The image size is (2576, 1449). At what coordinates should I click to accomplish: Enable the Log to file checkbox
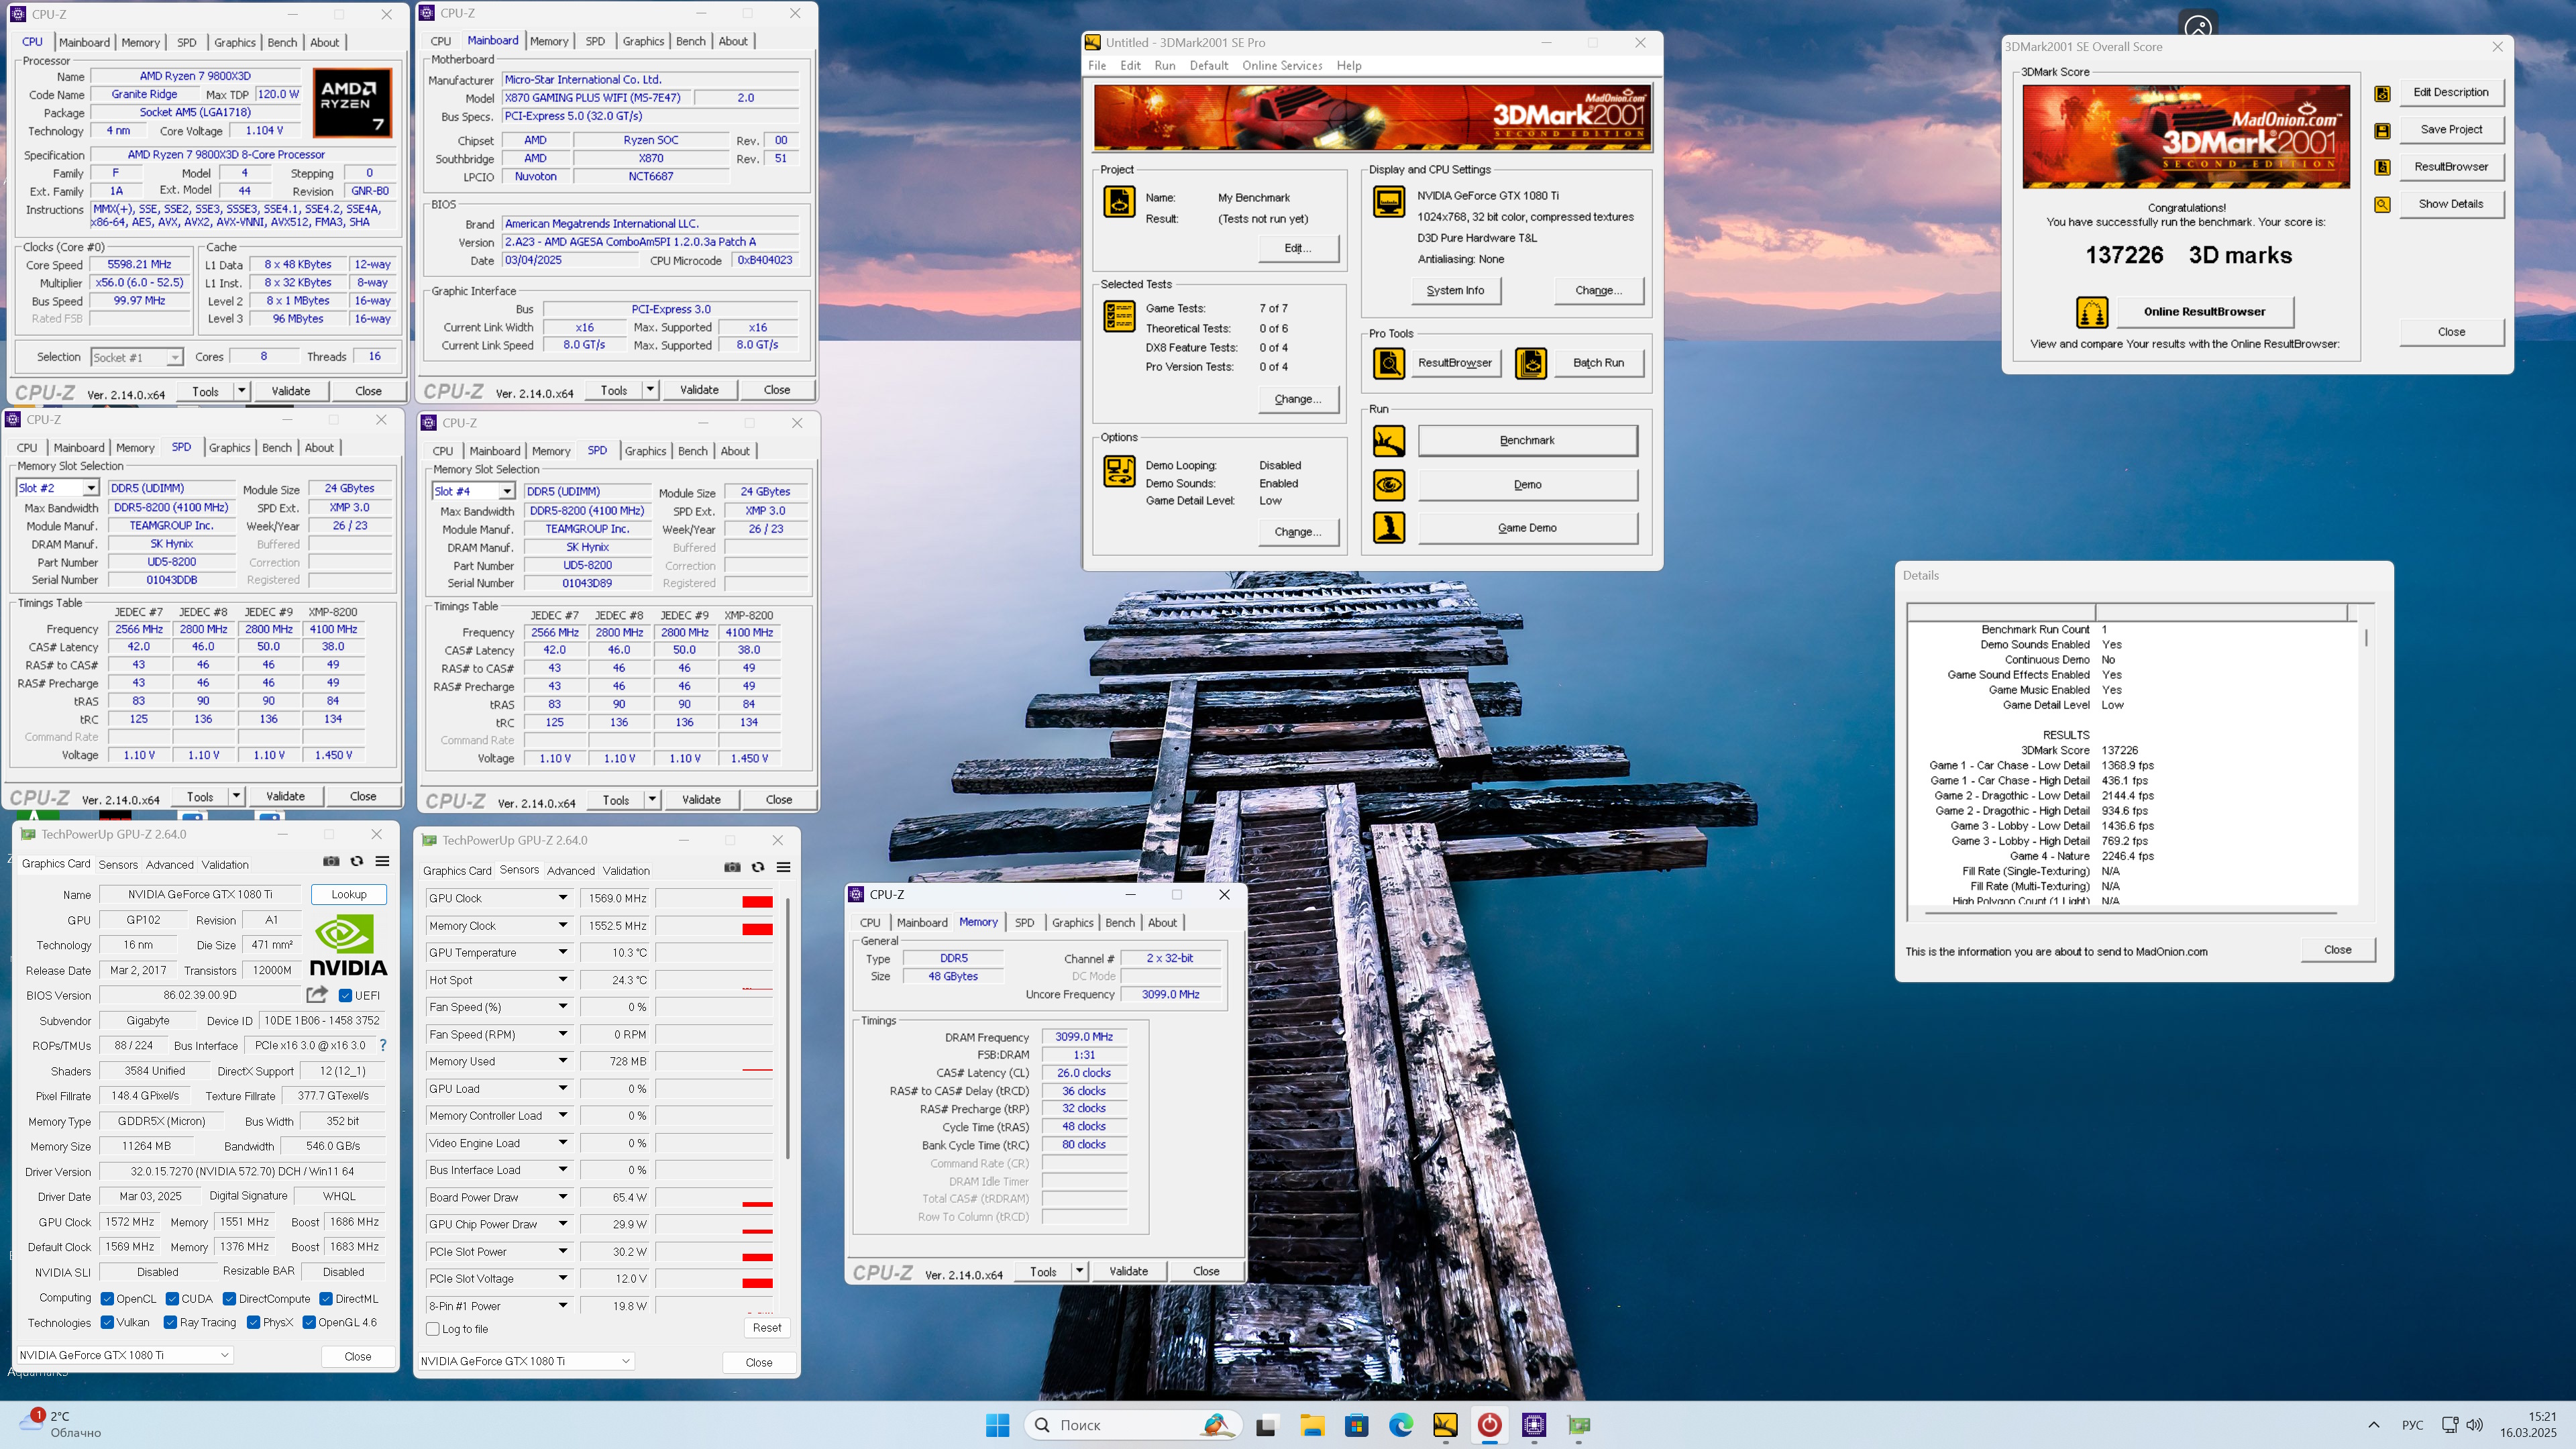[433, 1329]
